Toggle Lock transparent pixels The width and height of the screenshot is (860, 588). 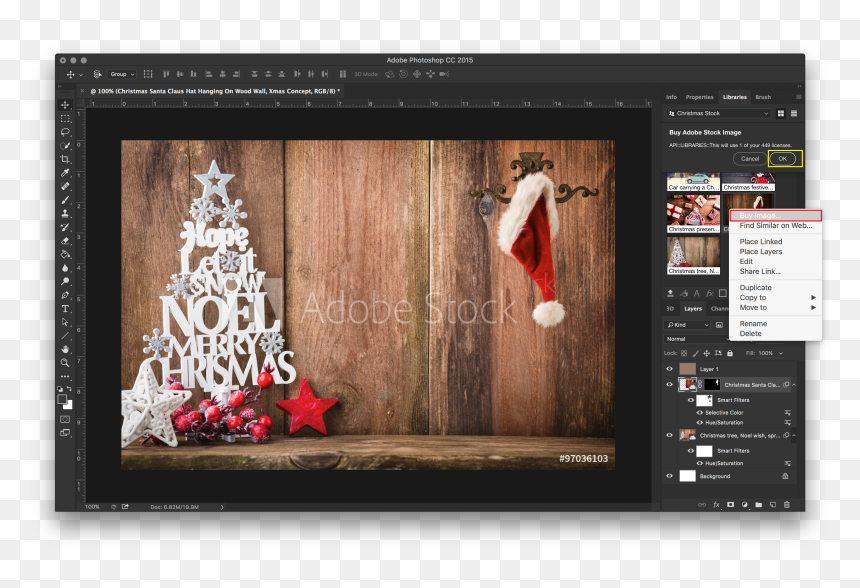tap(684, 353)
